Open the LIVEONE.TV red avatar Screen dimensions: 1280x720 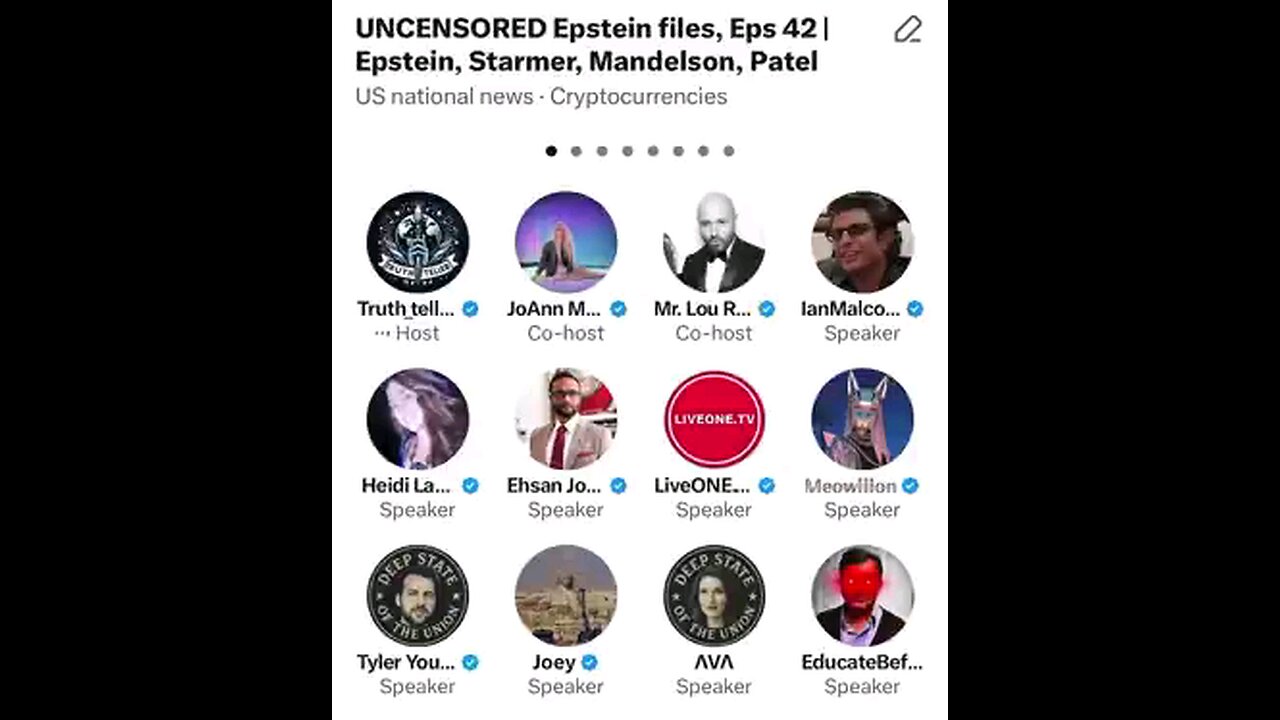coord(714,419)
